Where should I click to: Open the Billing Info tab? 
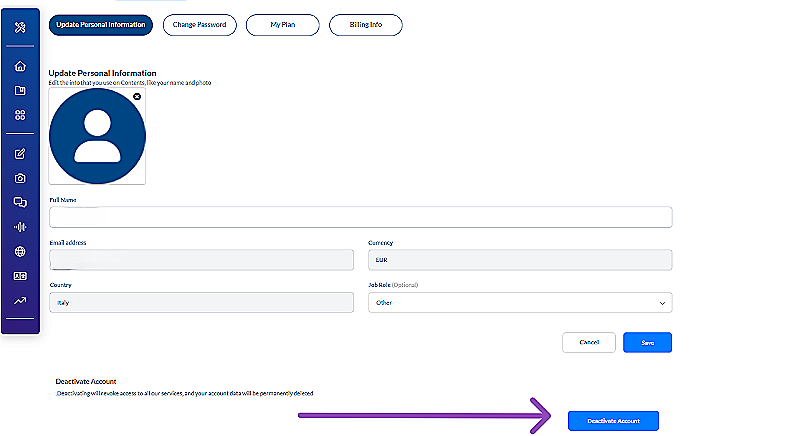click(365, 24)
